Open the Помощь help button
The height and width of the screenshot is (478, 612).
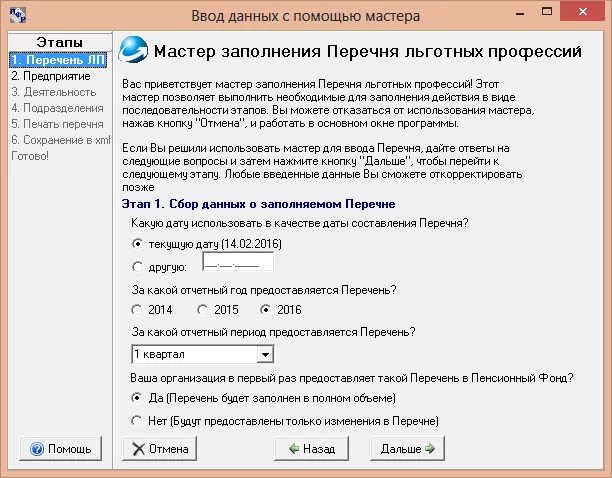(x=60, y=449)
